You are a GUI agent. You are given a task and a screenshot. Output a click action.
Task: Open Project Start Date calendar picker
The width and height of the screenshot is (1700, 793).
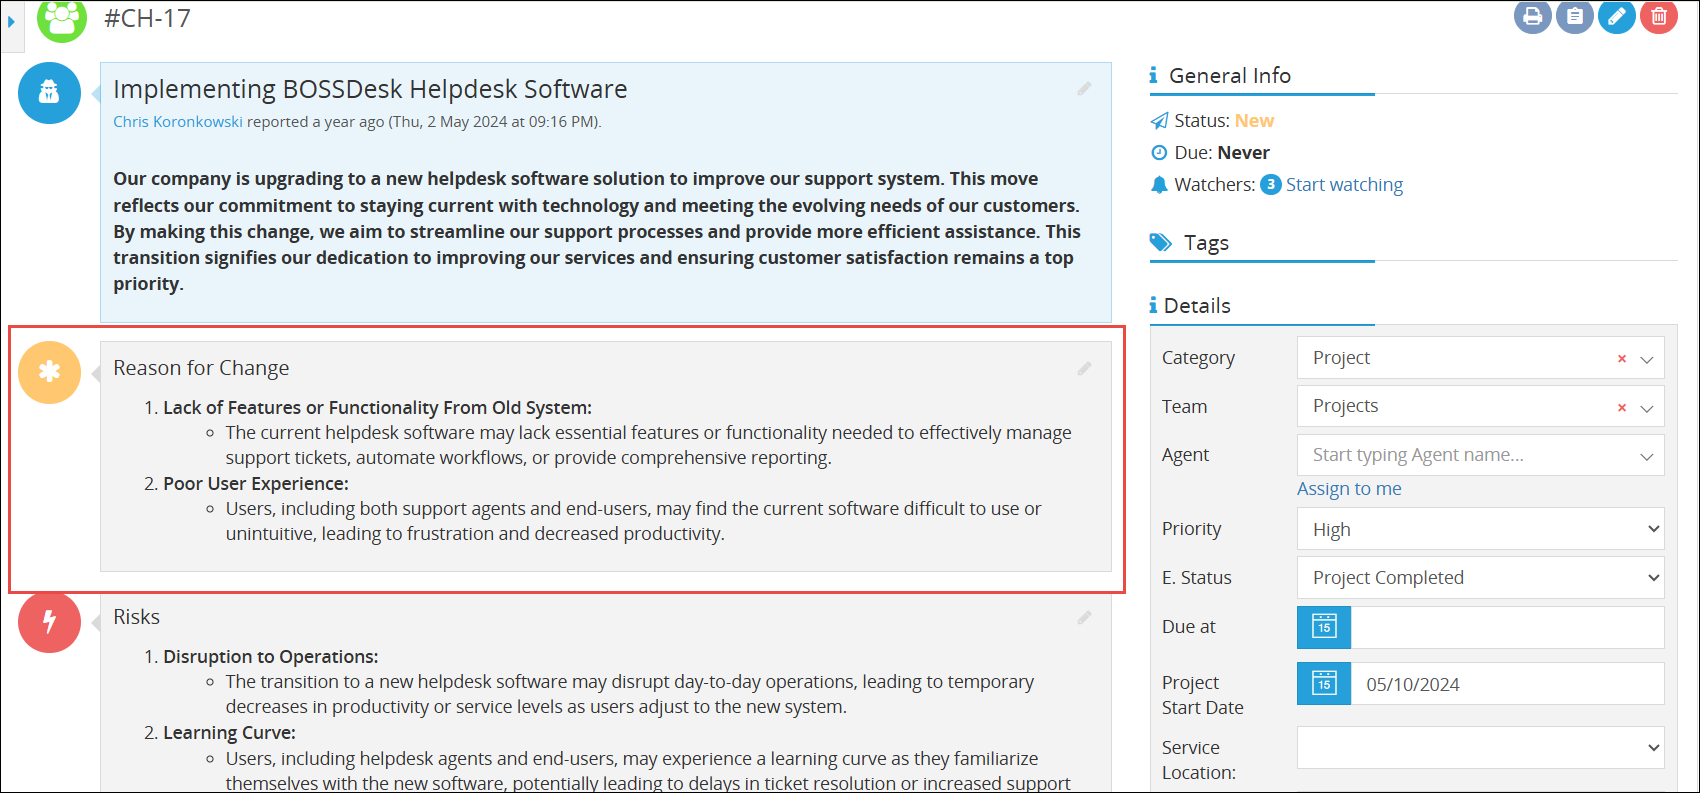pyautogui.click(x=1324, y=684)
